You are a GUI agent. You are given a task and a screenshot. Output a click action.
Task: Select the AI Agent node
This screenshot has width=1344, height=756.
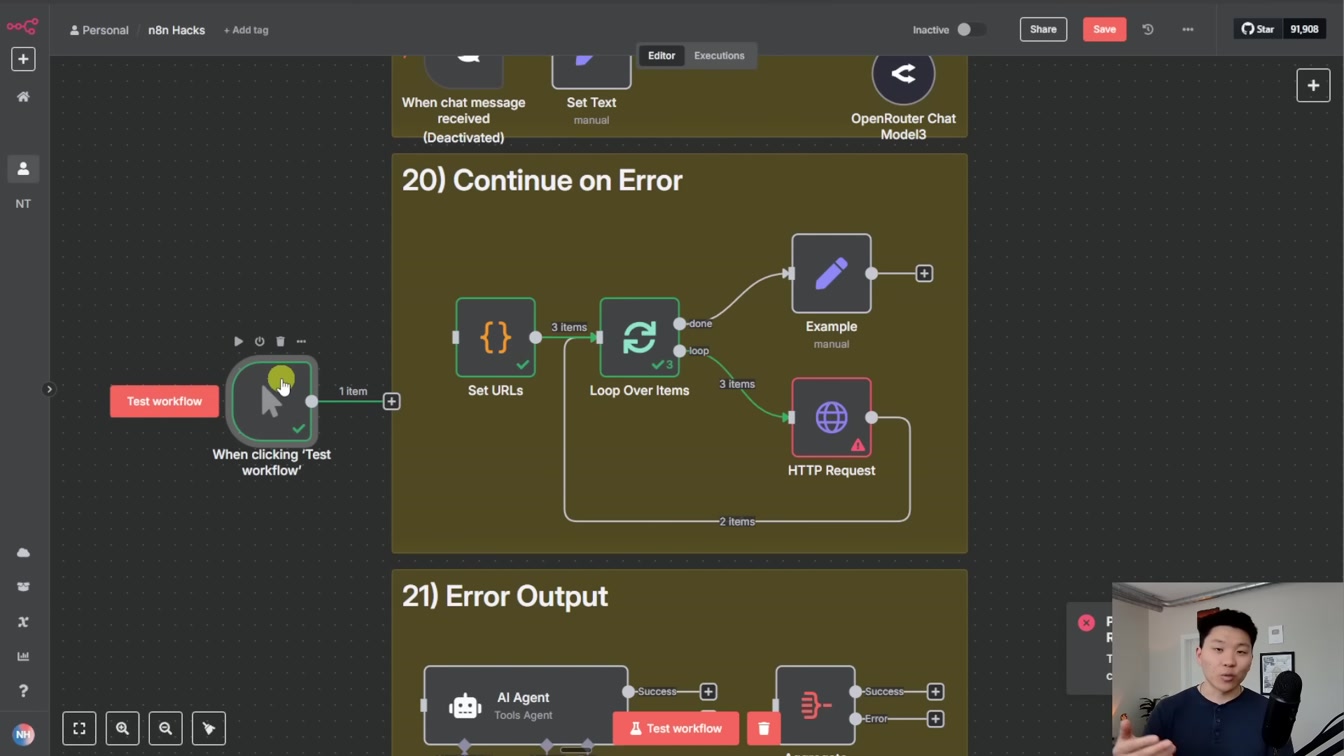526,705
